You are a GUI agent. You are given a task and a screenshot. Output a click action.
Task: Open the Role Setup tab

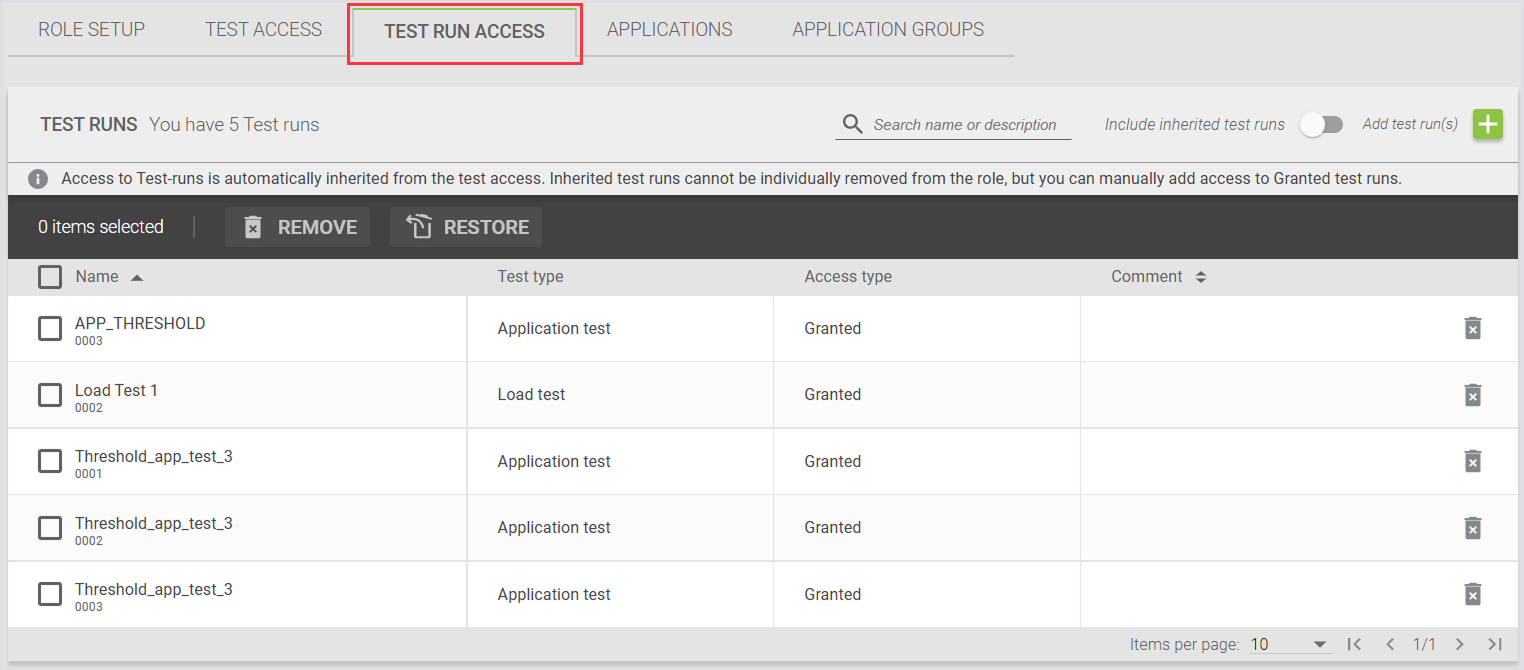pos(91,30)
